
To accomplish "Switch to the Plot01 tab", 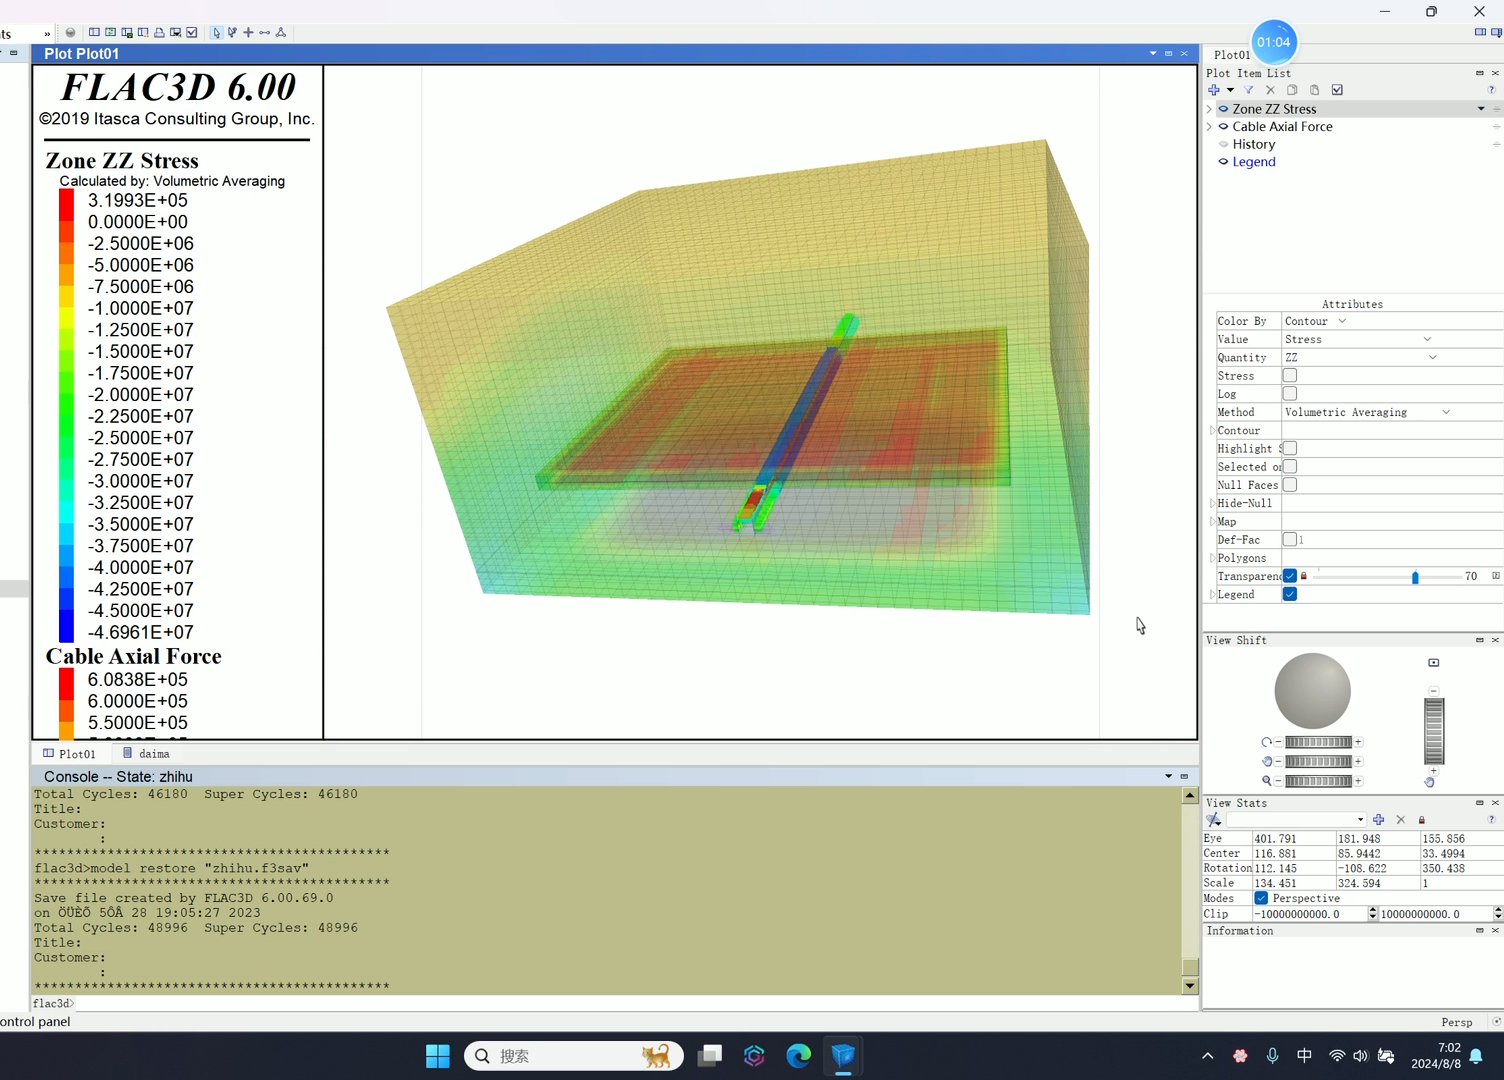I will (70, 754).
